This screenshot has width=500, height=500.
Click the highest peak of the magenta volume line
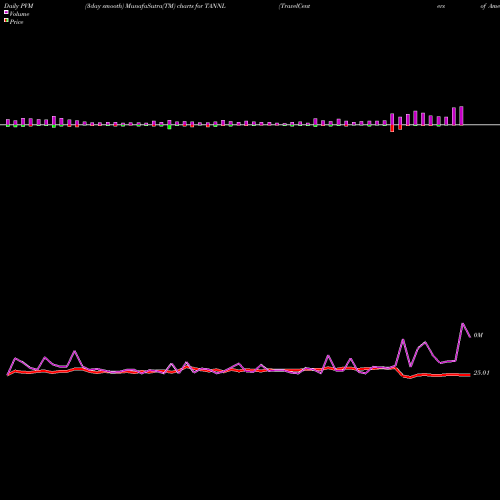463,324
